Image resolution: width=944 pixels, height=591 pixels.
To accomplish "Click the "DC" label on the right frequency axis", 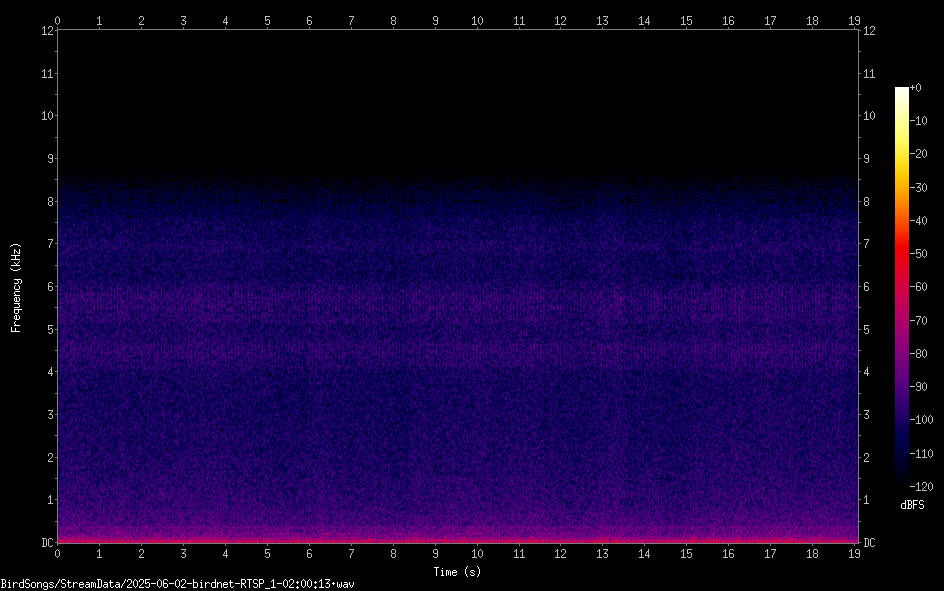I will click(869, 543).
